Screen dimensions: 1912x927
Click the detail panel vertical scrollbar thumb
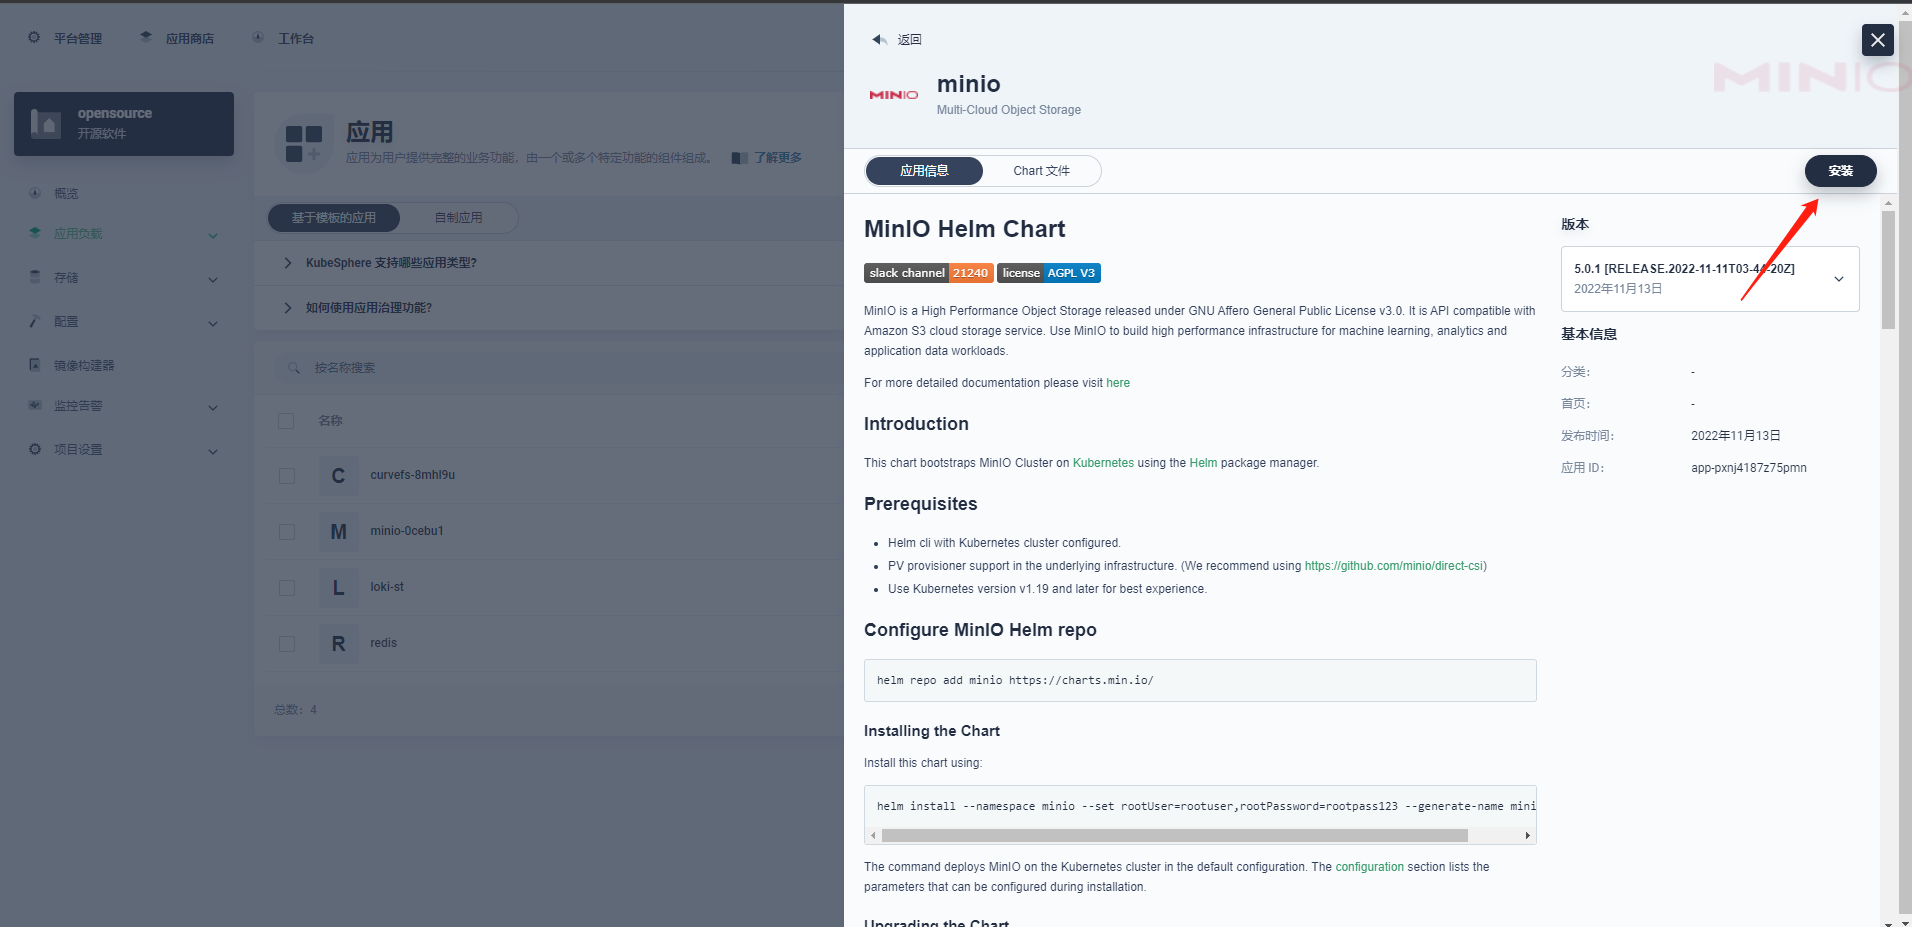[x=1888, y=270]
